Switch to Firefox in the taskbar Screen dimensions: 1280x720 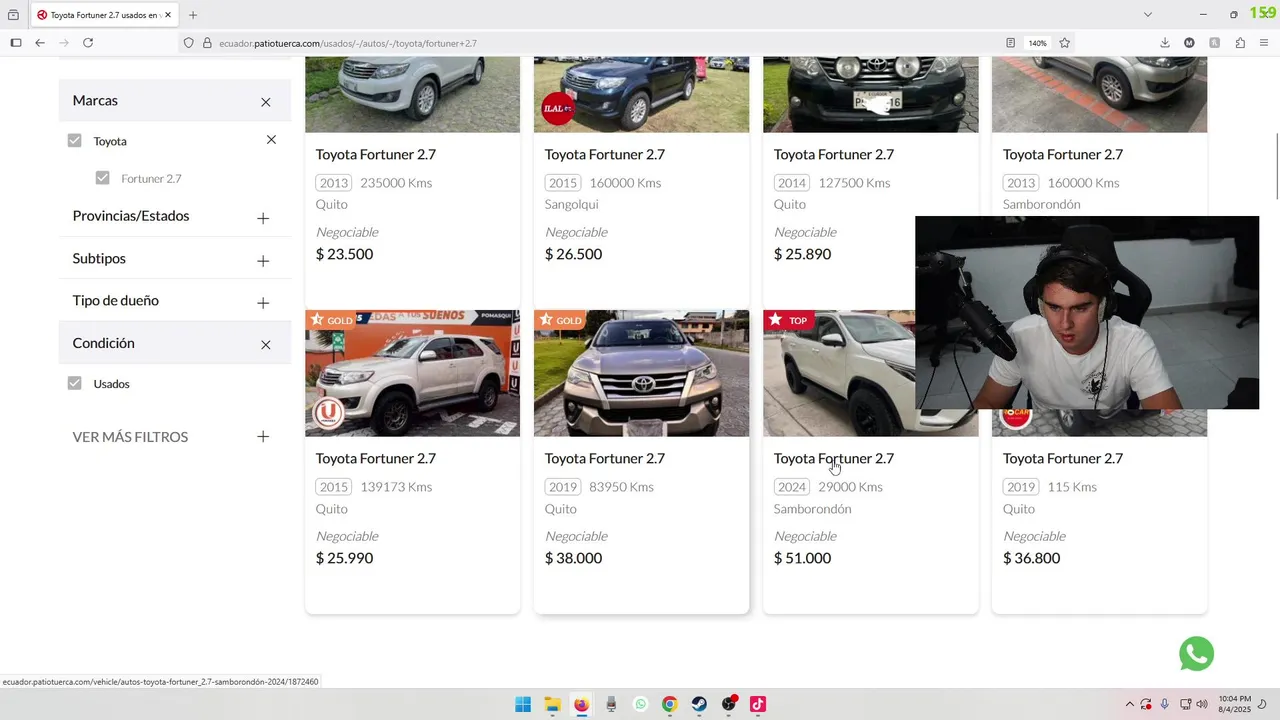(x=581, y=704)
